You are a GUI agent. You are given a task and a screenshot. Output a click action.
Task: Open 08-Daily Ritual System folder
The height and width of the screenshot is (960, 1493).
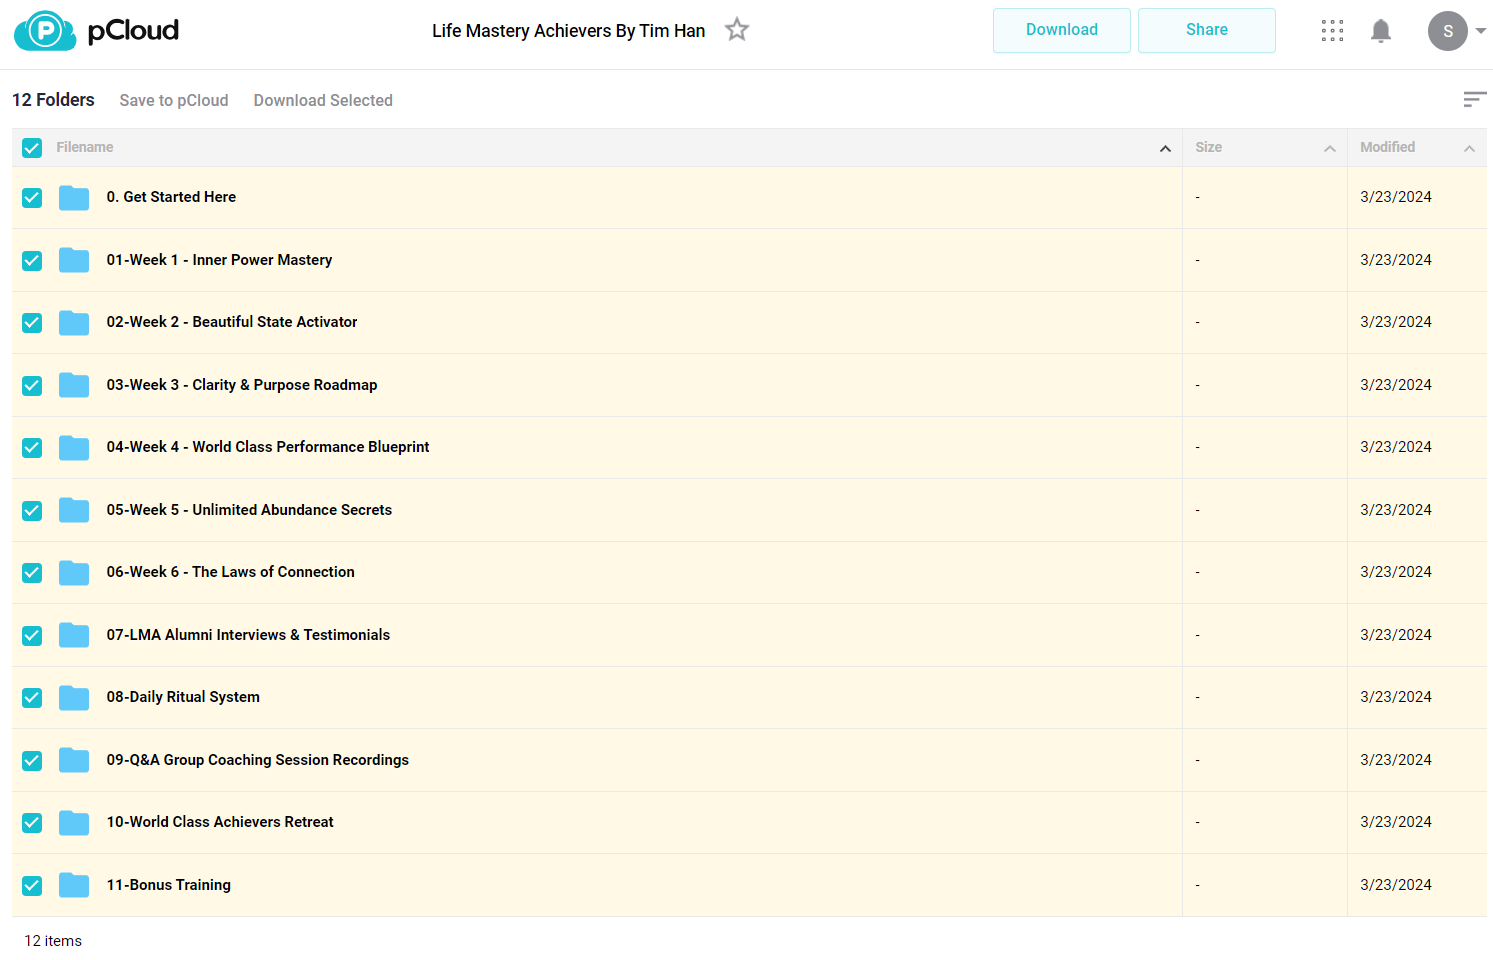pyautogui.click(x=183, y=697)
